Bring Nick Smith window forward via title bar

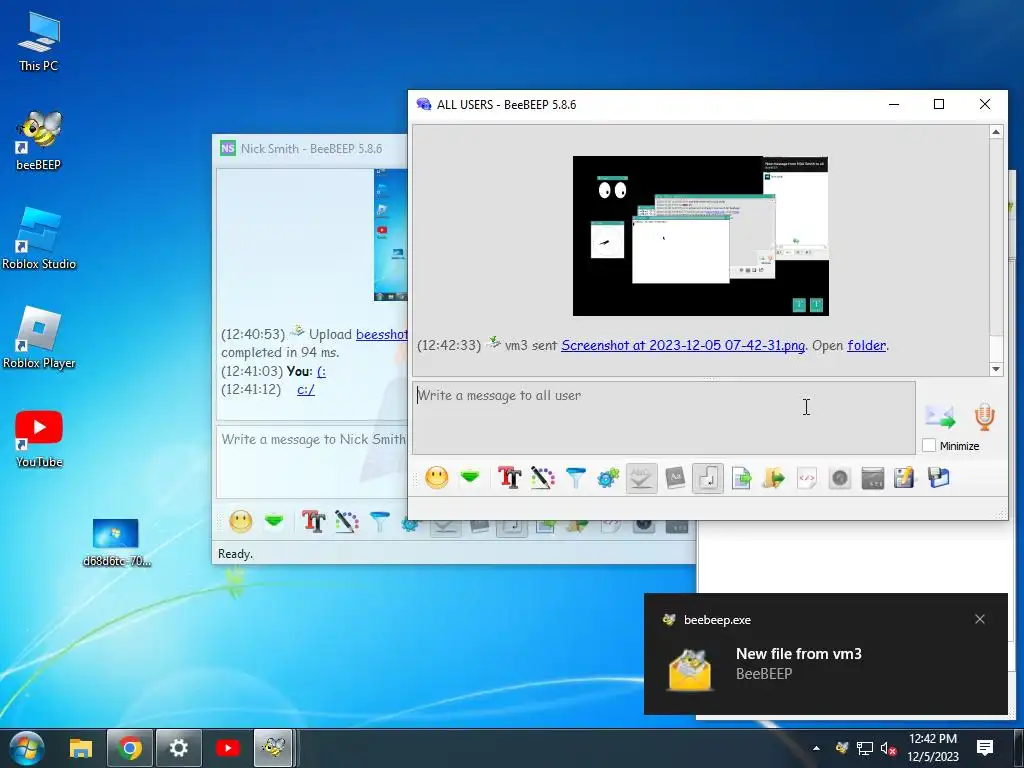311,148
